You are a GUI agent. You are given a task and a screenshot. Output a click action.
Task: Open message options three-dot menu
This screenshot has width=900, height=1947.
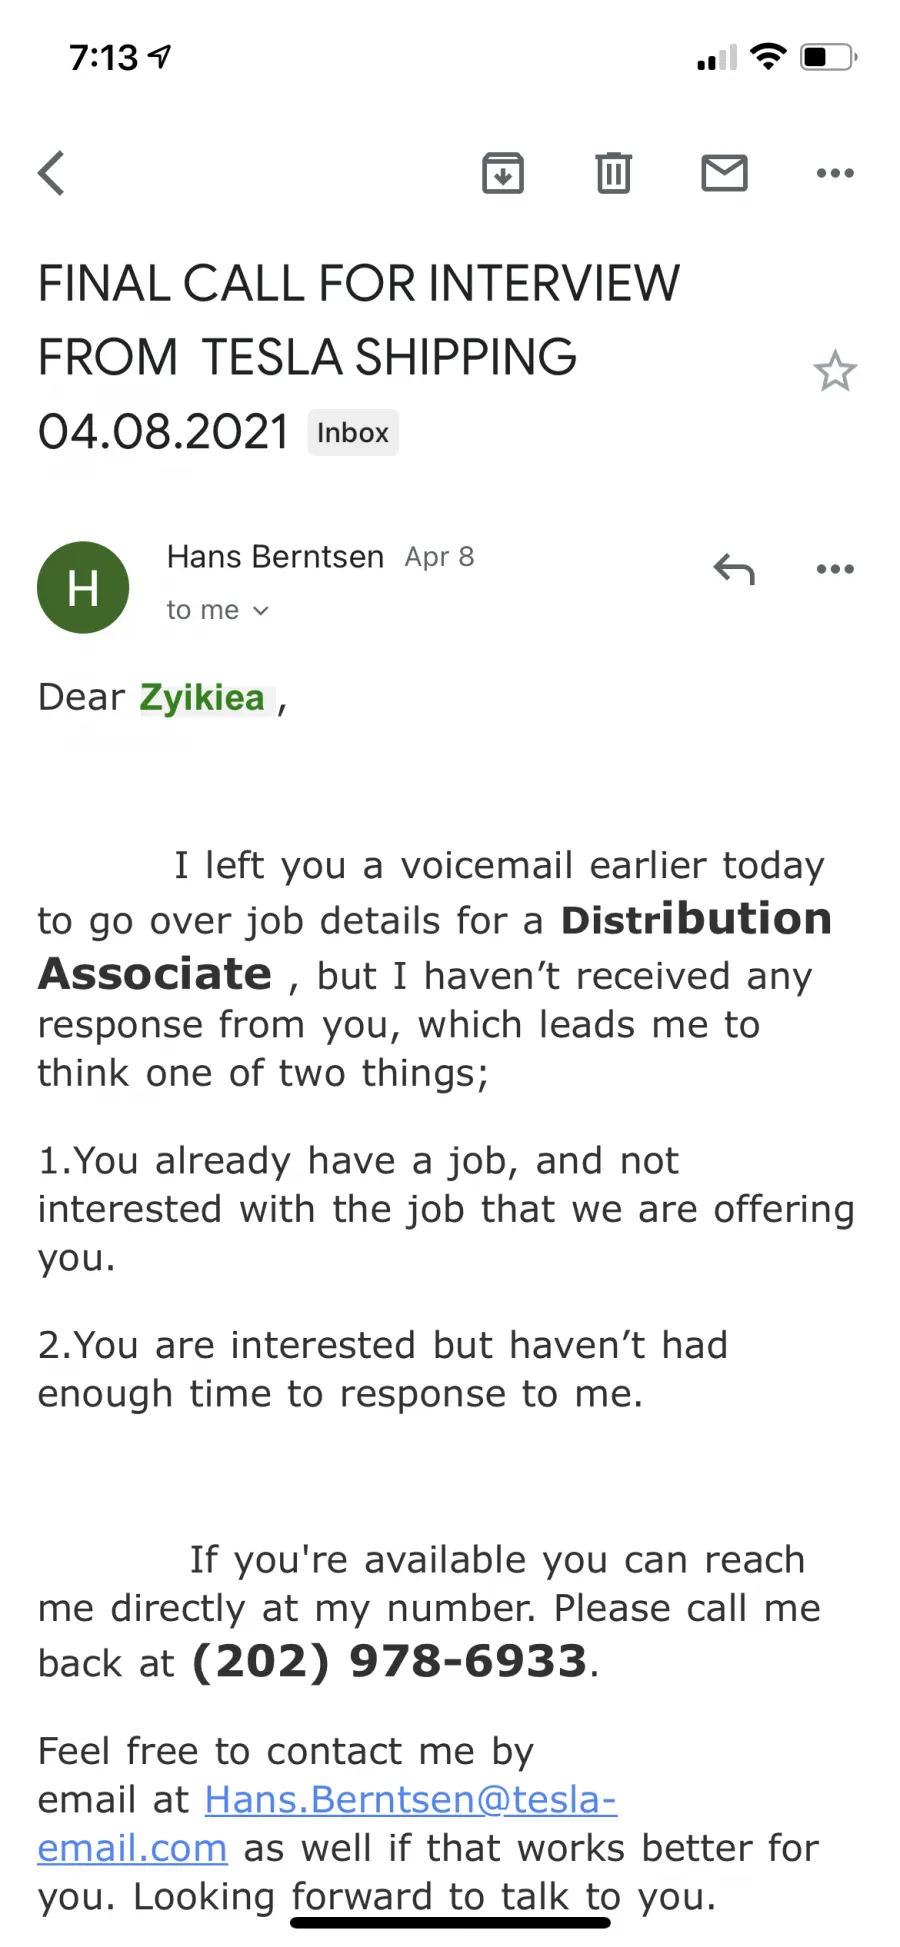tap(835, 569)
